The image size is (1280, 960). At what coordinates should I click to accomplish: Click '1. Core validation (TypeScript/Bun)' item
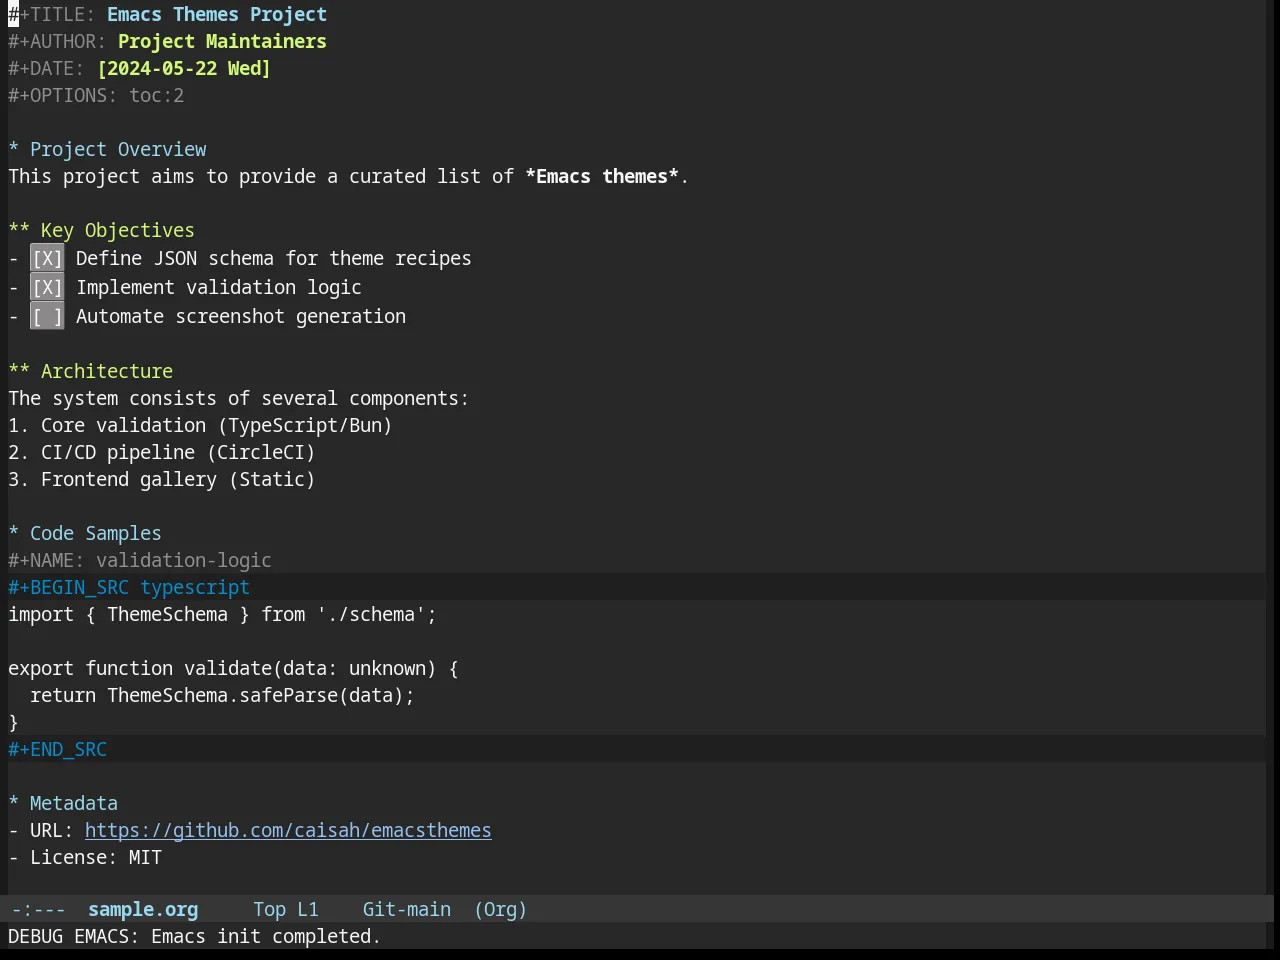(x=200, y=426)
